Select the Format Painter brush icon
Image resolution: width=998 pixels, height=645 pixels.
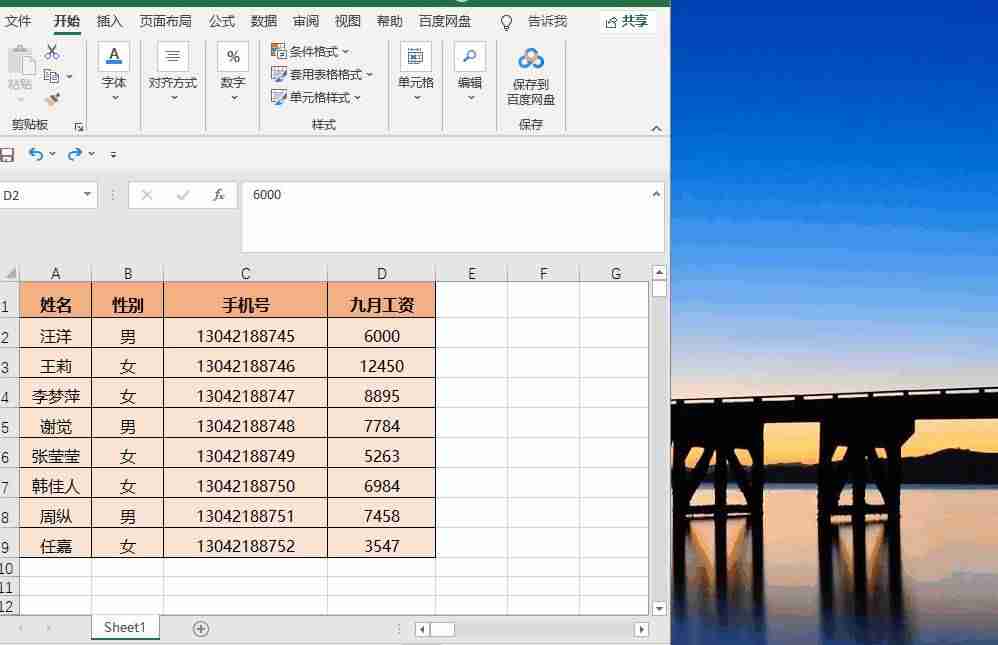coord(52,100)
